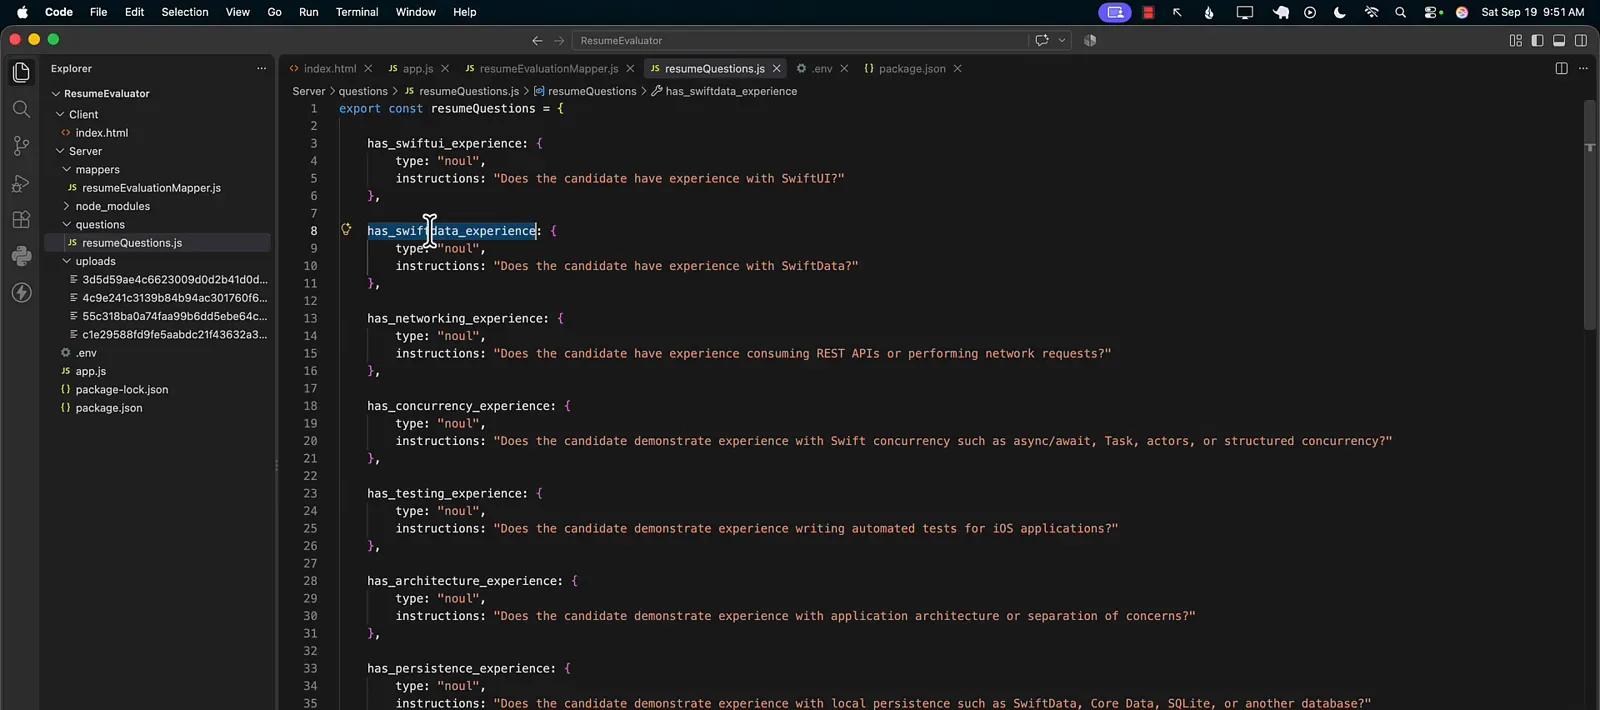
Task: Close the app.js tab
Action: tap(445, 69)
